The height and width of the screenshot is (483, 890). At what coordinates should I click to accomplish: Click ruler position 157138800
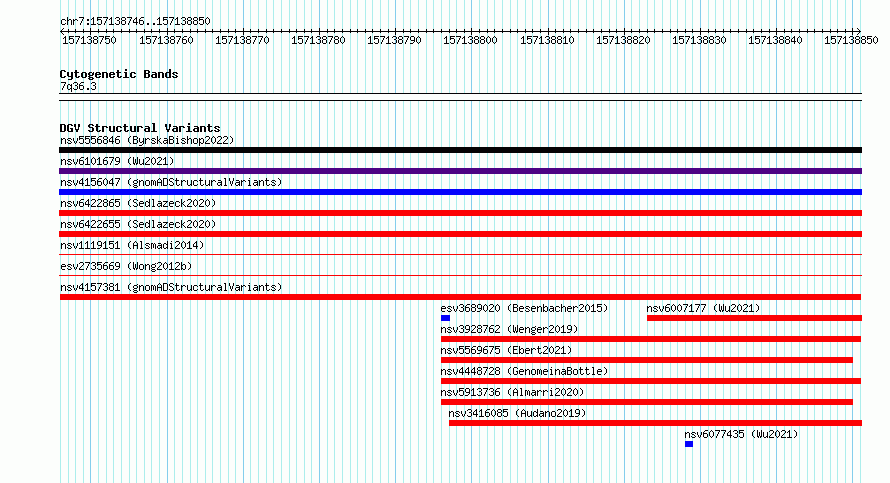click(471, 40)
